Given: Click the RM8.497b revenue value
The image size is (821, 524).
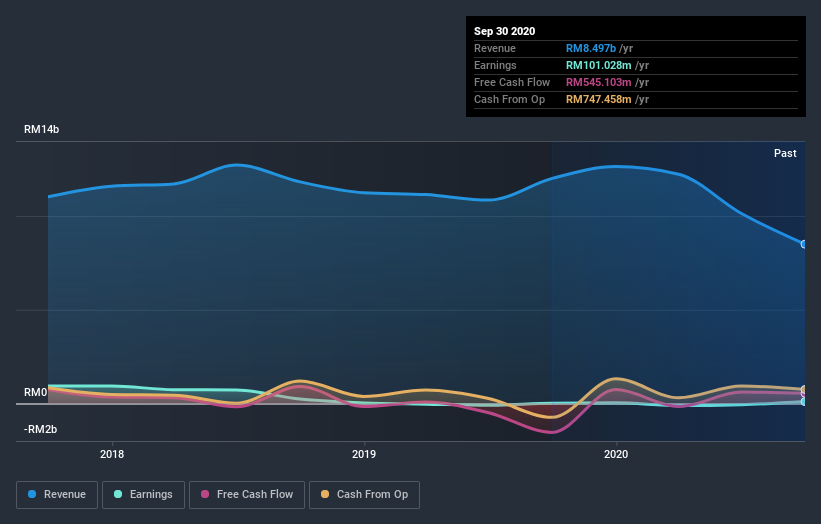Looking at the screenshot, I should (x=591, y=48).
